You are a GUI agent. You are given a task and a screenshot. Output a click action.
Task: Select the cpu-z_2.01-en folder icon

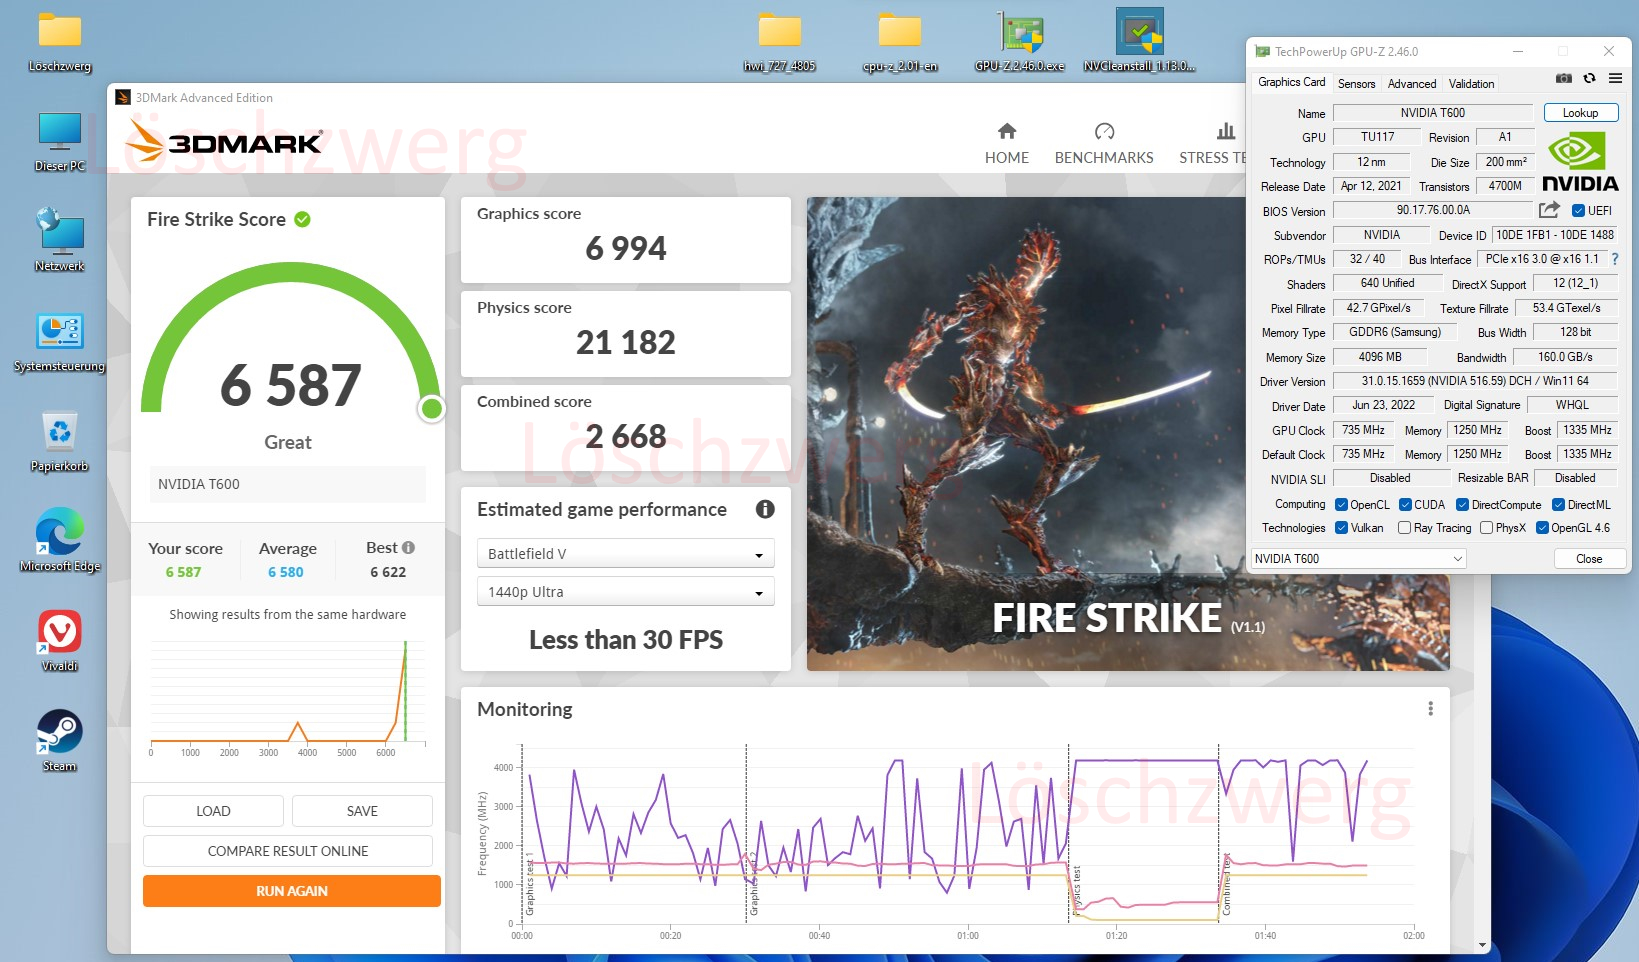point(900,42)
